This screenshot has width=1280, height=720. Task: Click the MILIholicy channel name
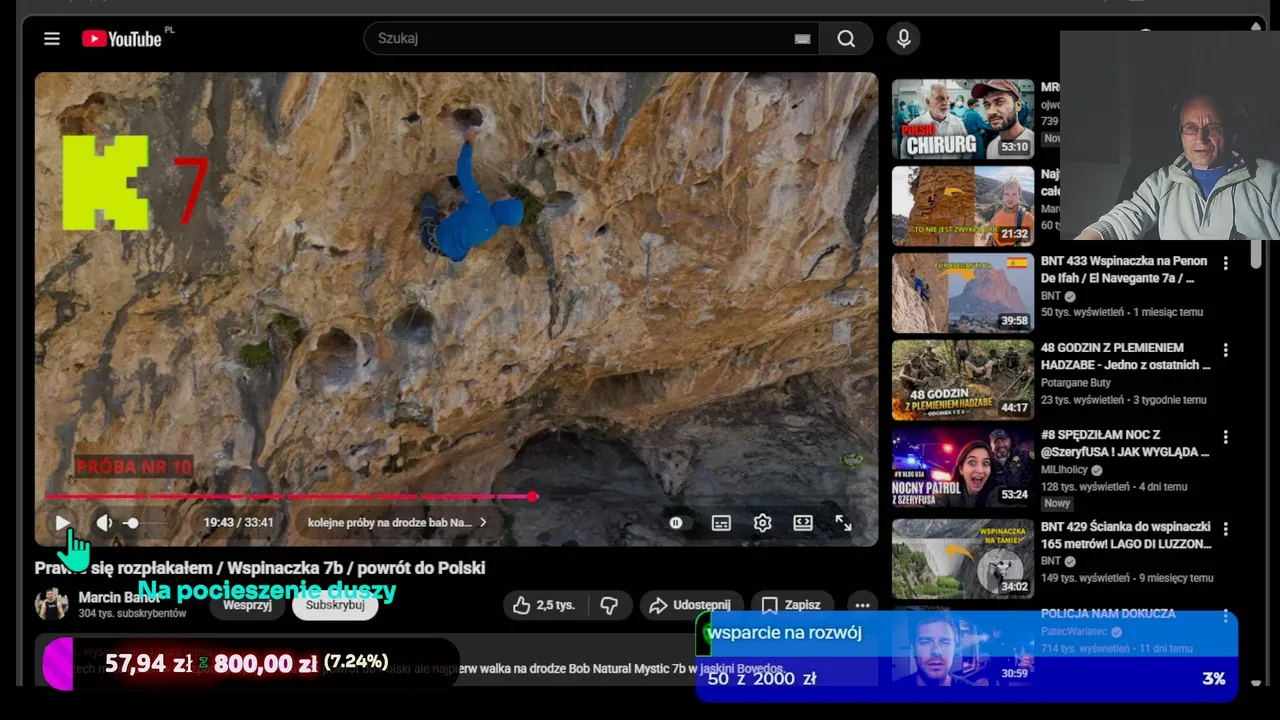coord(1066,470)
